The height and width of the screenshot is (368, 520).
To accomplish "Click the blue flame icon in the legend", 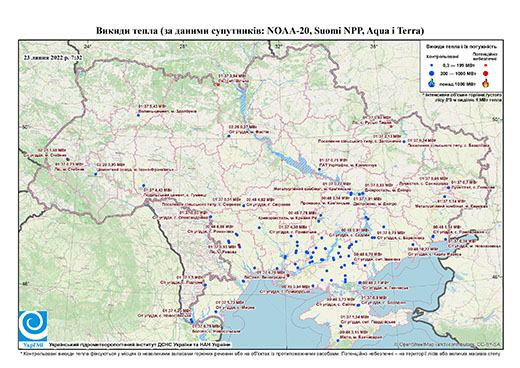I will coord(432,83).
